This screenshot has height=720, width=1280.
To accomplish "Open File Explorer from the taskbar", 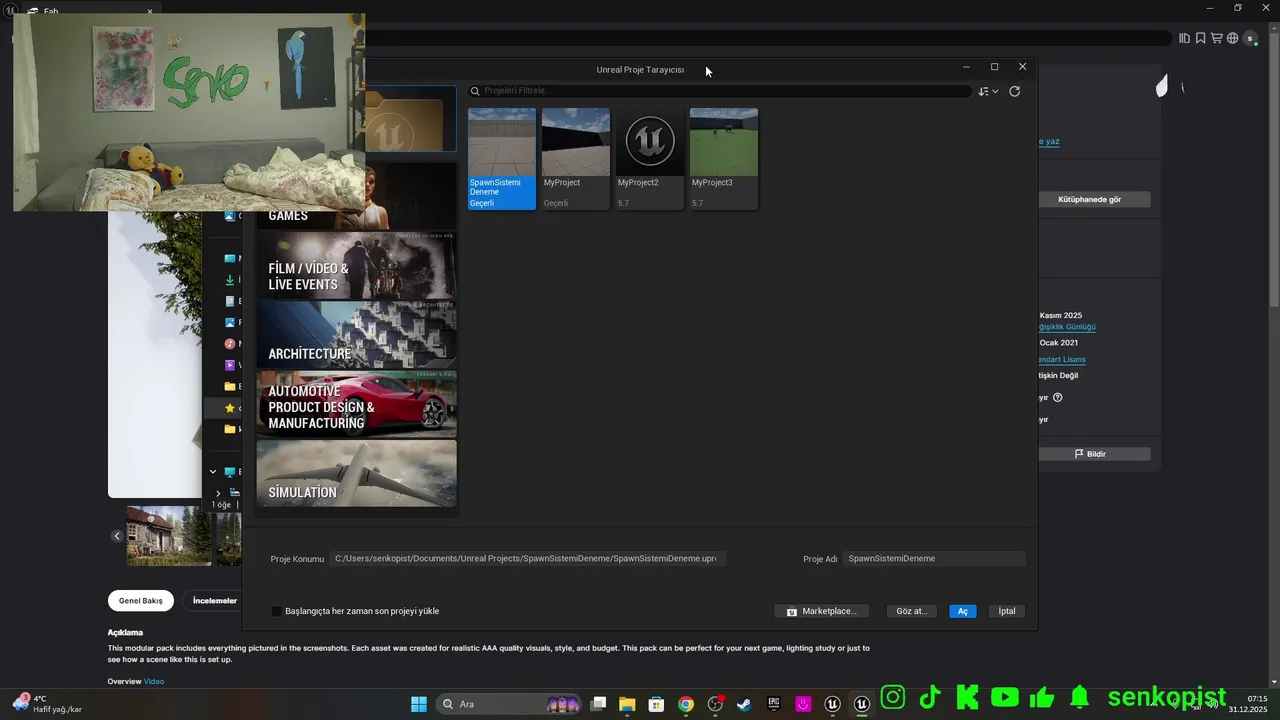I will 627,704.
